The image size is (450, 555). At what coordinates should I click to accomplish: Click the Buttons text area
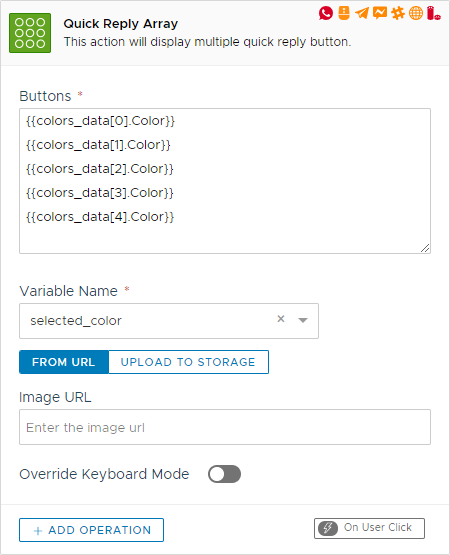[x=225, y=181]
